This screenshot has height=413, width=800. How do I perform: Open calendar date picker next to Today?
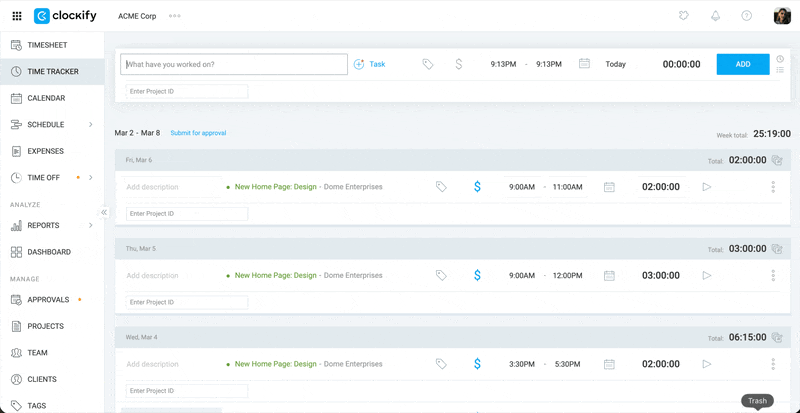click(584, 64)
